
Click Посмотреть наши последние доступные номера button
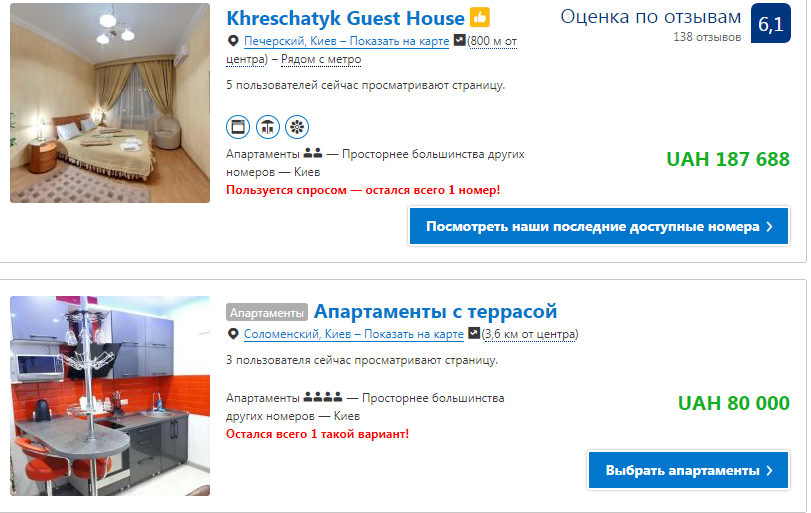[x=599, y=226]
